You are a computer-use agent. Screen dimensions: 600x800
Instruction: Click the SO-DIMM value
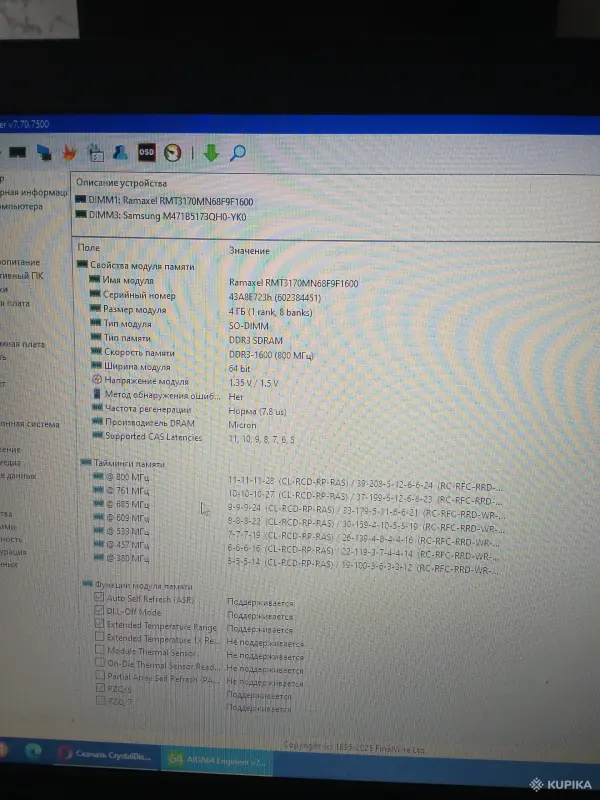coord(248,326)
